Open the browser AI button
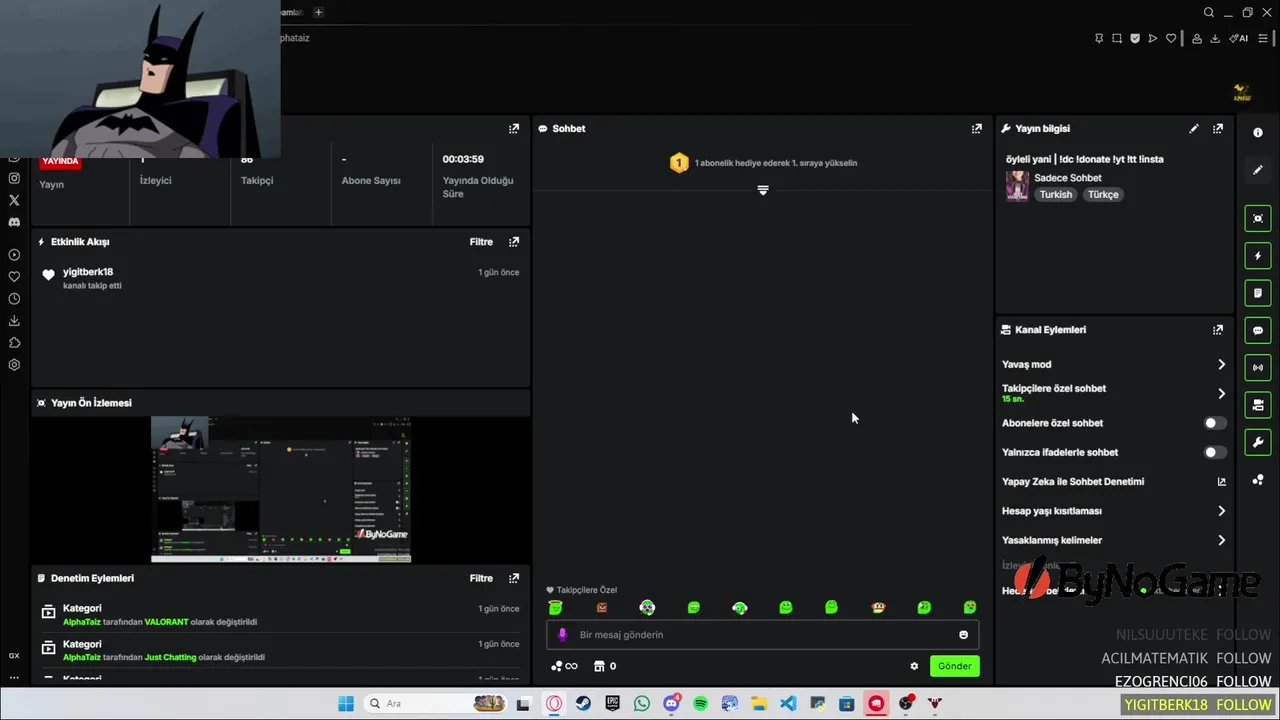 (x=1238, y=38)
